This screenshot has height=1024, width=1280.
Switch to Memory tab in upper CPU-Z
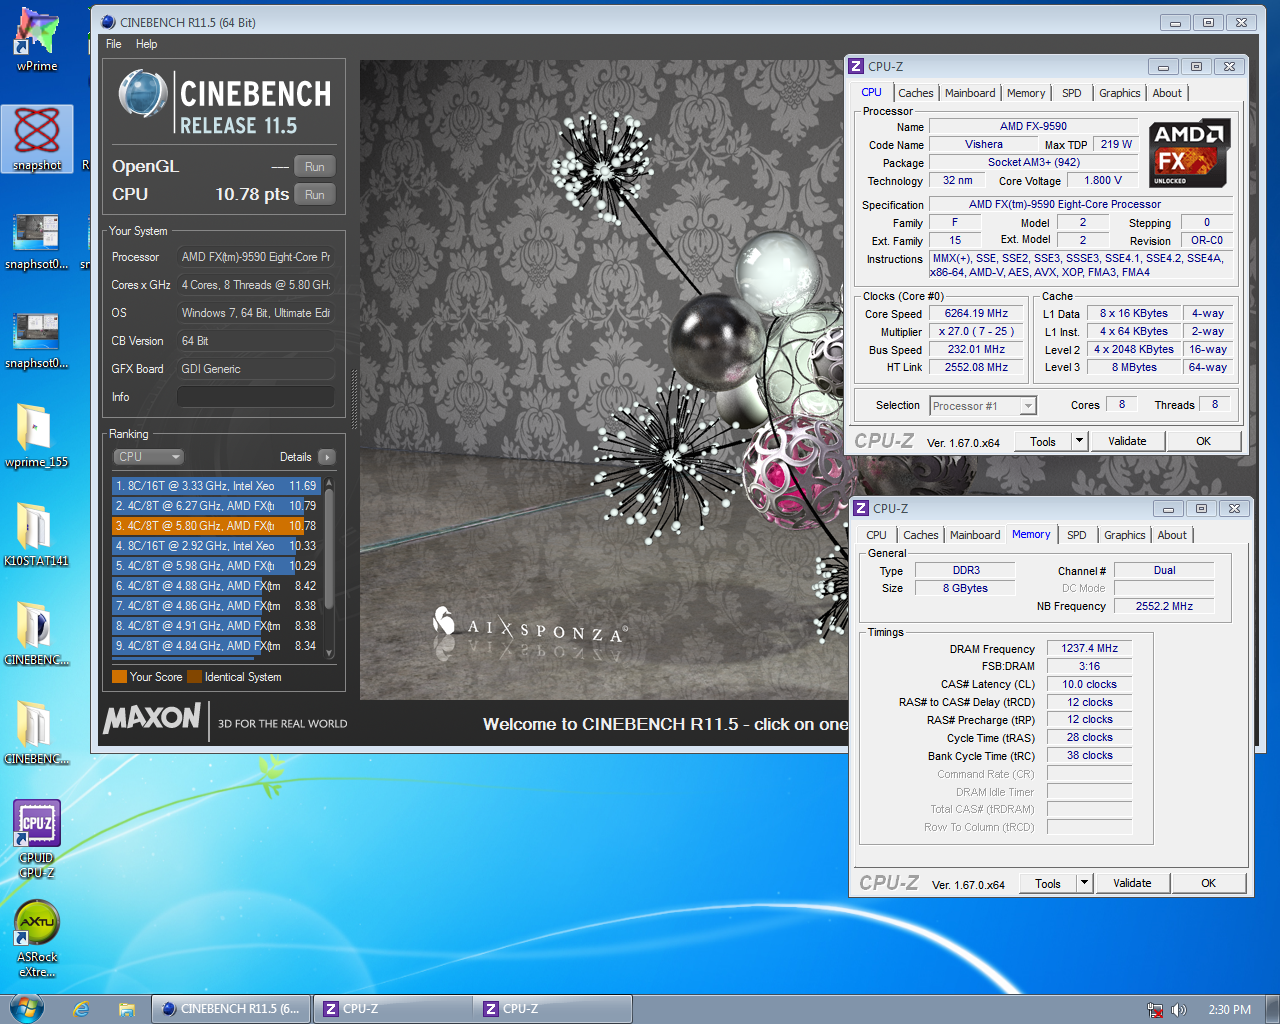(1026, 93)
